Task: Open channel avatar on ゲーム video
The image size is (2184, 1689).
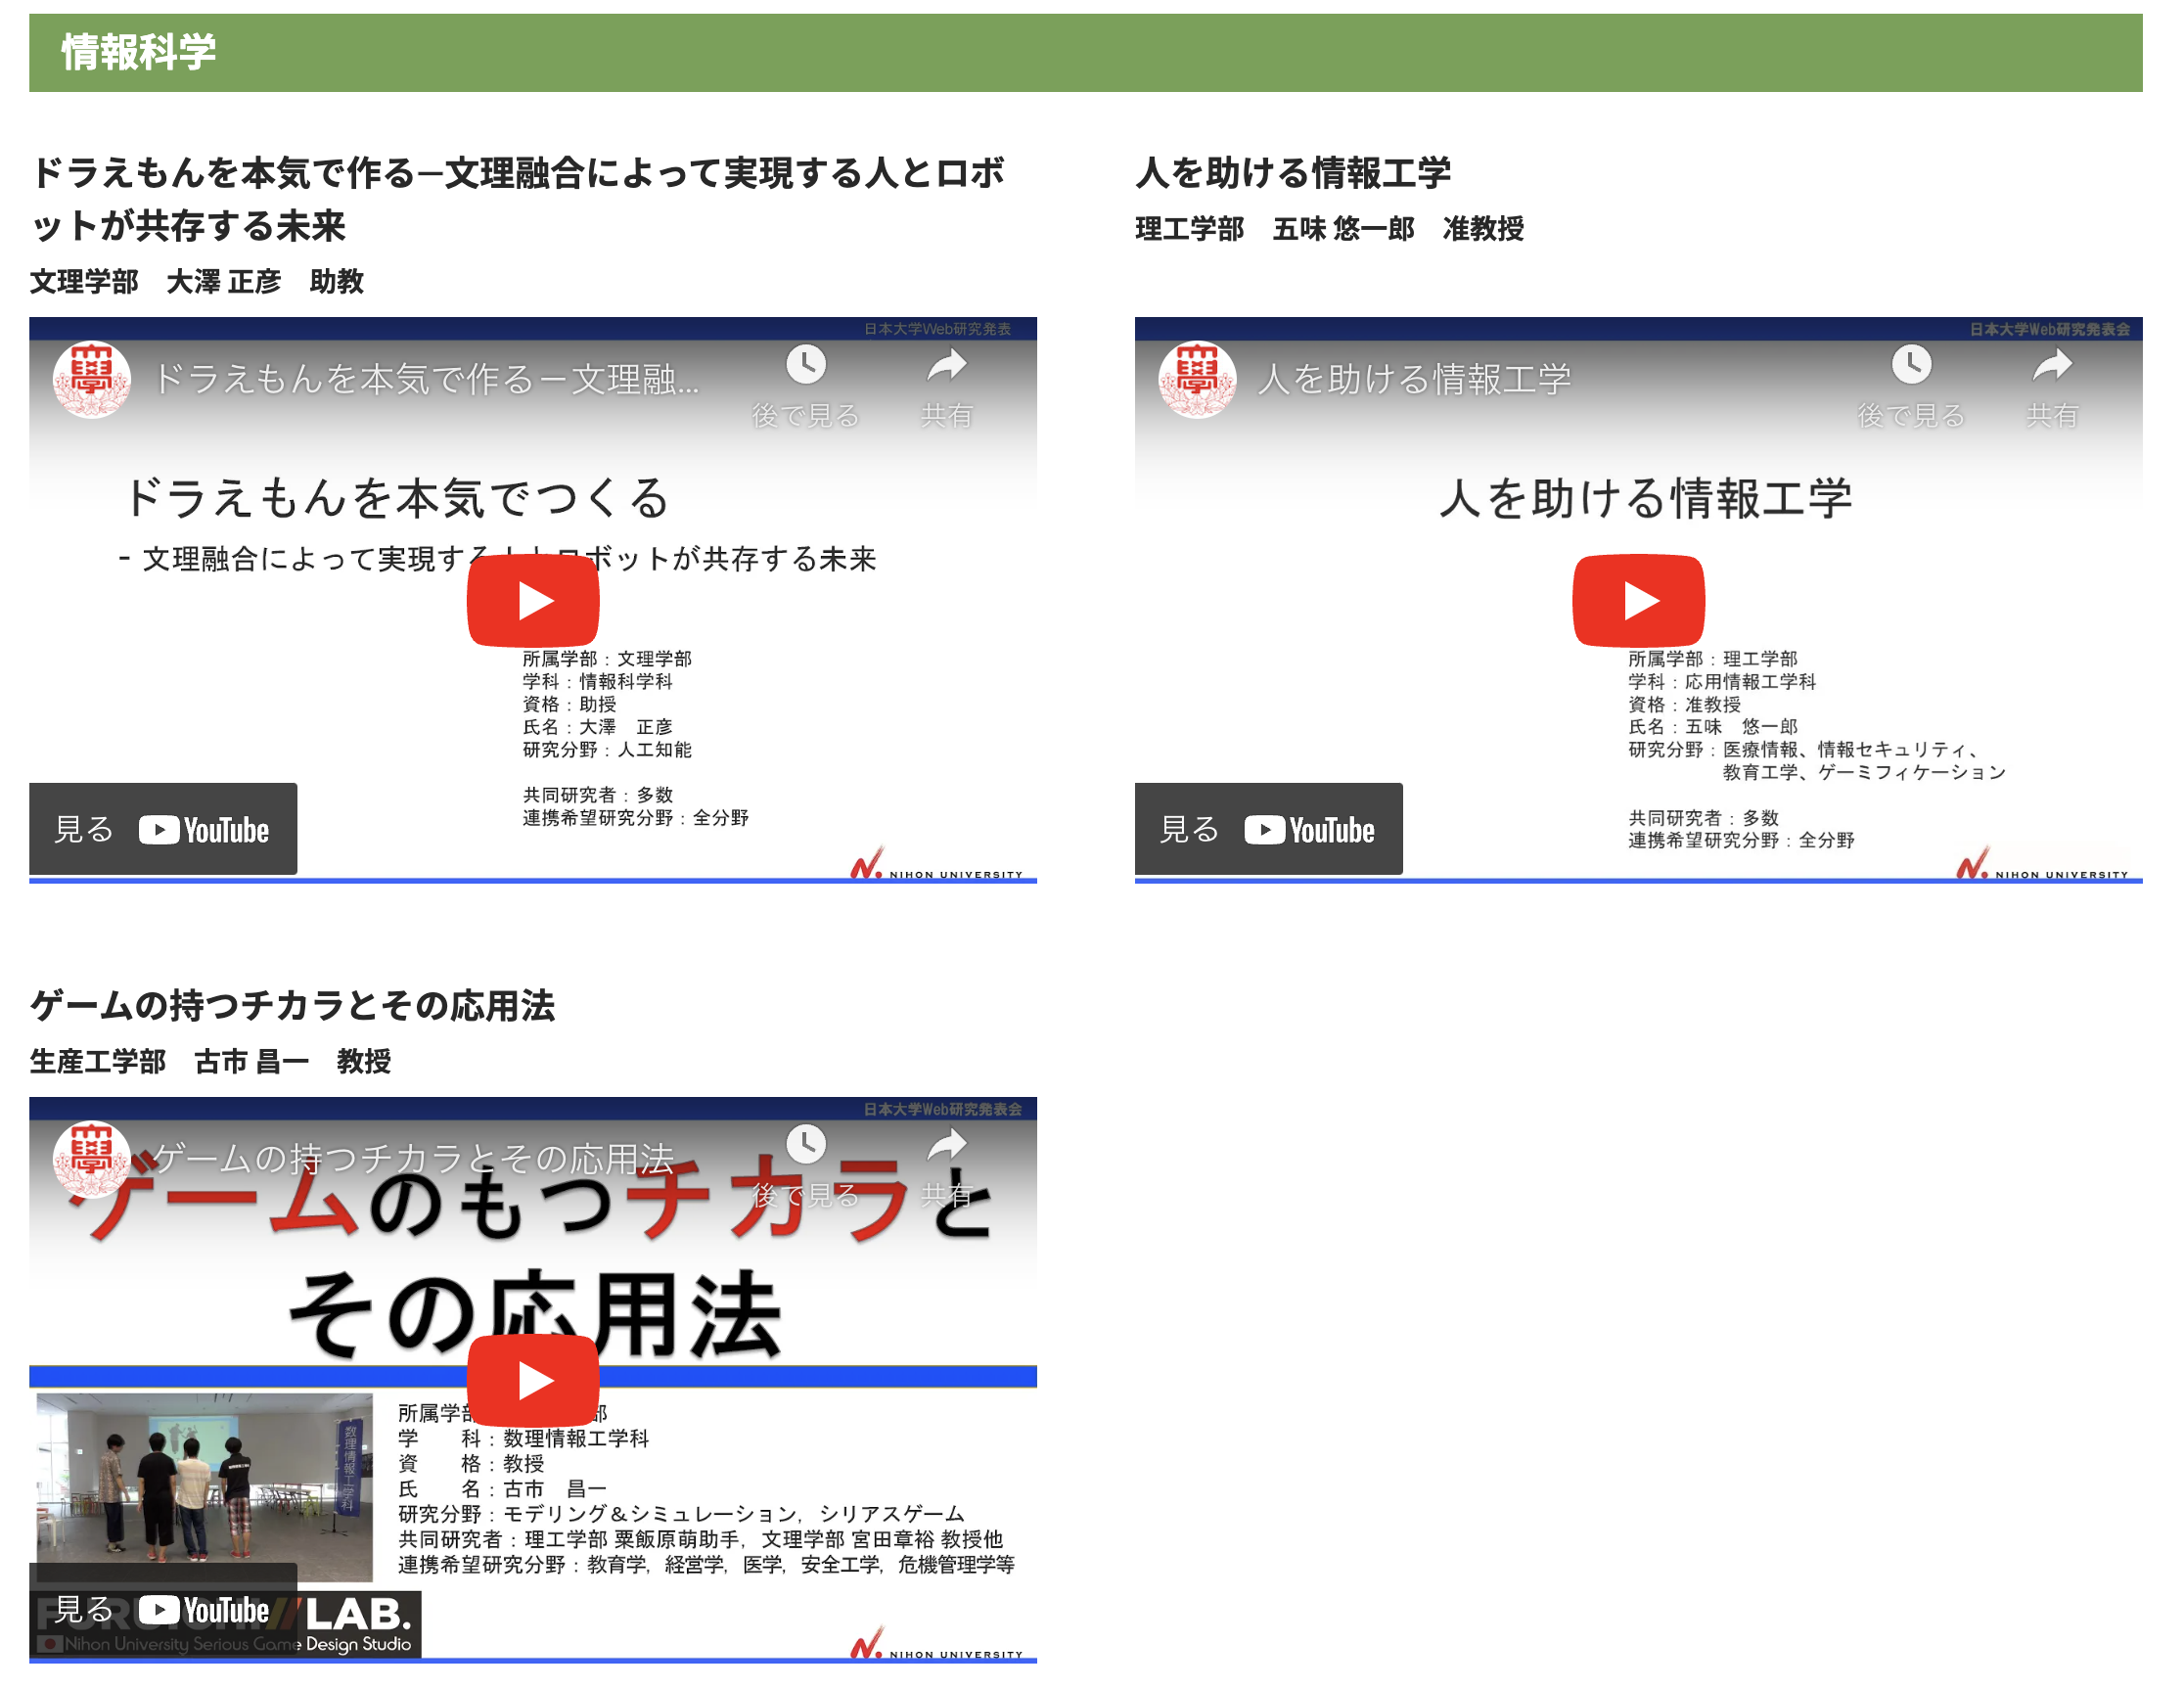Action: click(x=91, y=1158)
